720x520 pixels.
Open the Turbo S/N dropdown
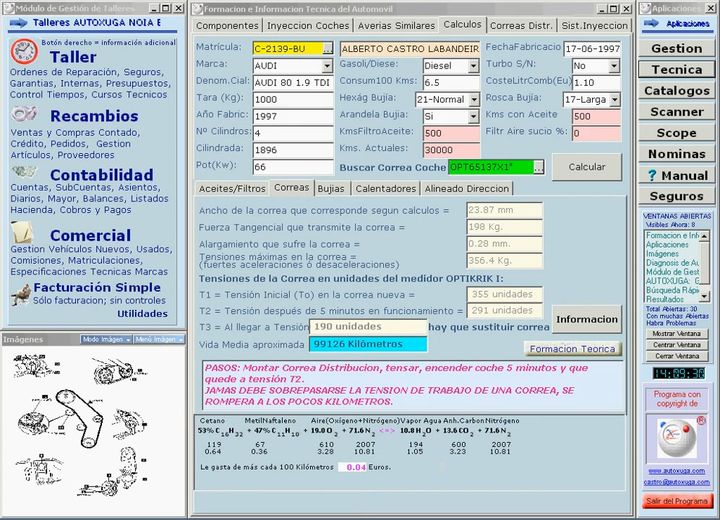[x=614, y=66]
